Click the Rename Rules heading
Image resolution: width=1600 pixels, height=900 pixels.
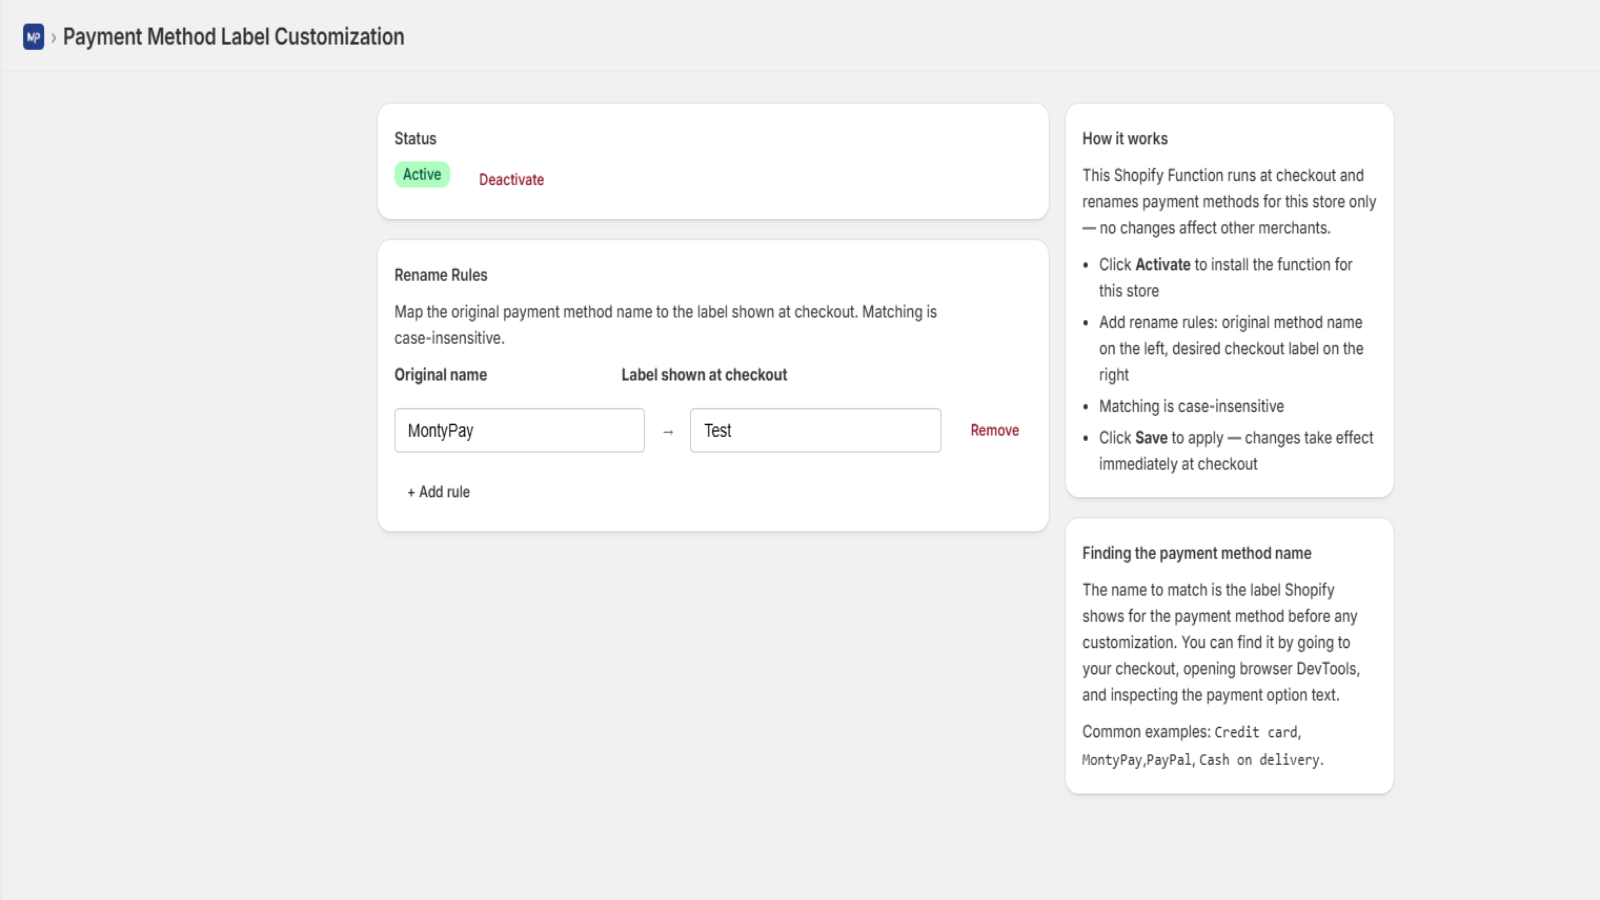(x=441, y=275)
